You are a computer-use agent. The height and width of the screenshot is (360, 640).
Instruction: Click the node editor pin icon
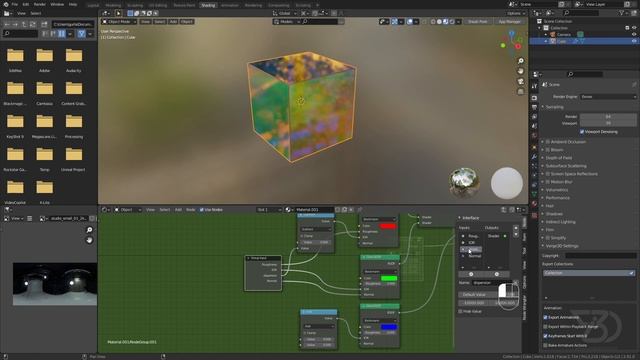[360, 210]
